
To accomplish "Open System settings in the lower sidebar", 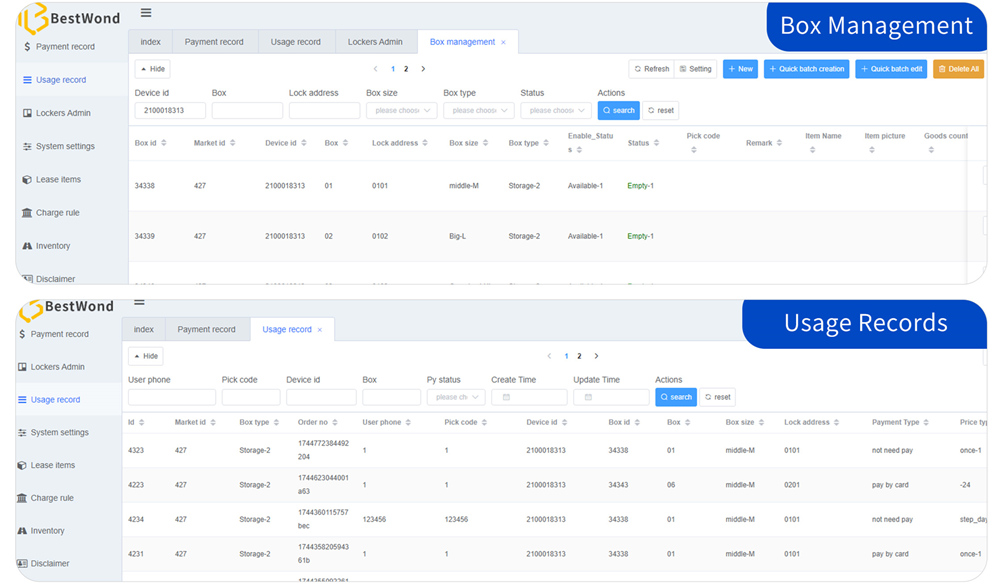I will pos(59,433).
